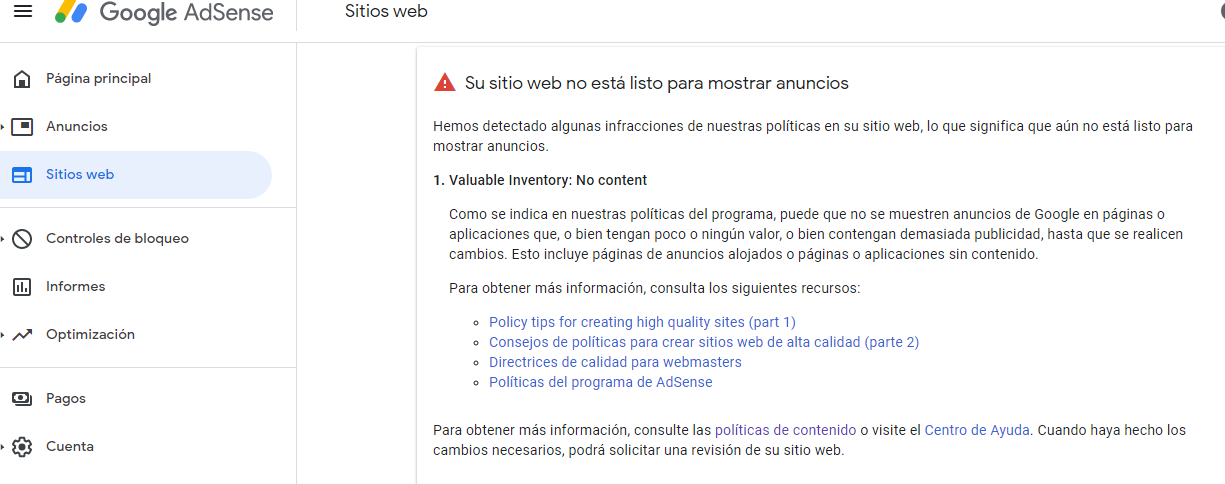The width and height of the screenshot is (1225, 484).
Task: Click the Página principal home icon
Action: pos(22,78)
